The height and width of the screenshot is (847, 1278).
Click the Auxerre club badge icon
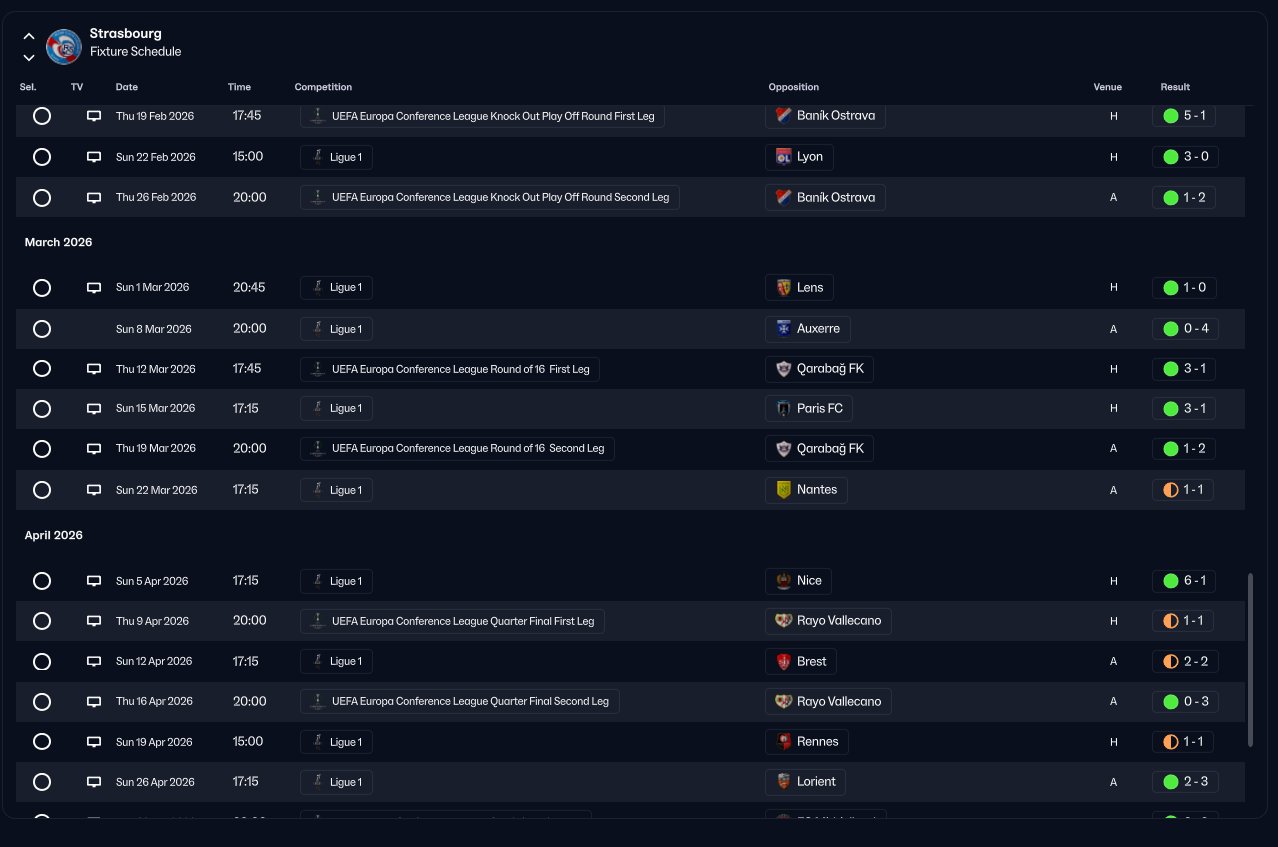tap(784, 329)
